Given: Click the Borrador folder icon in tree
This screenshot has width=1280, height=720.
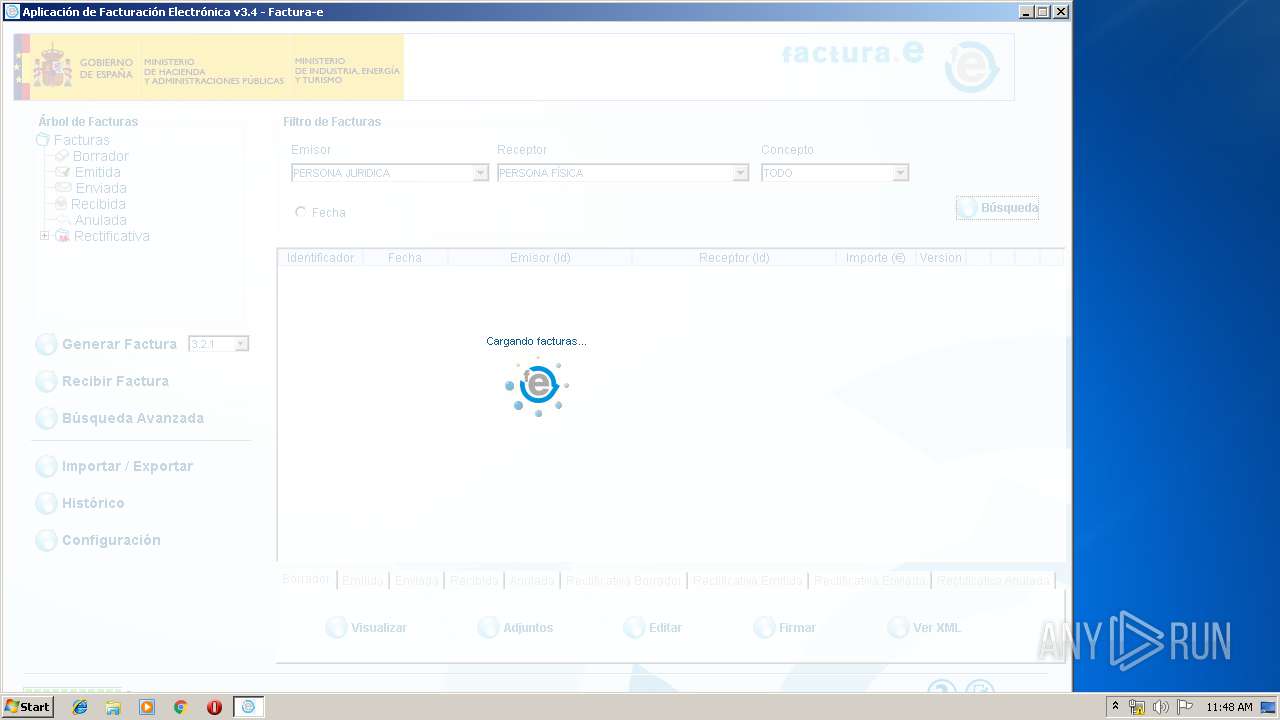Looking at the screenshot, I should pos(62,156).
